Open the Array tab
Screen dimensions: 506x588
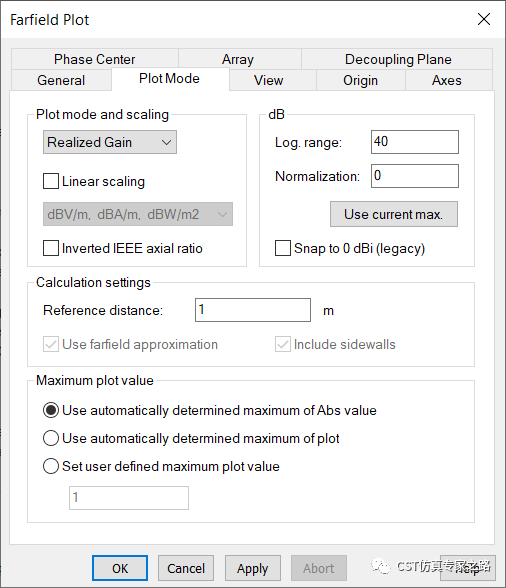coord(239,59)
